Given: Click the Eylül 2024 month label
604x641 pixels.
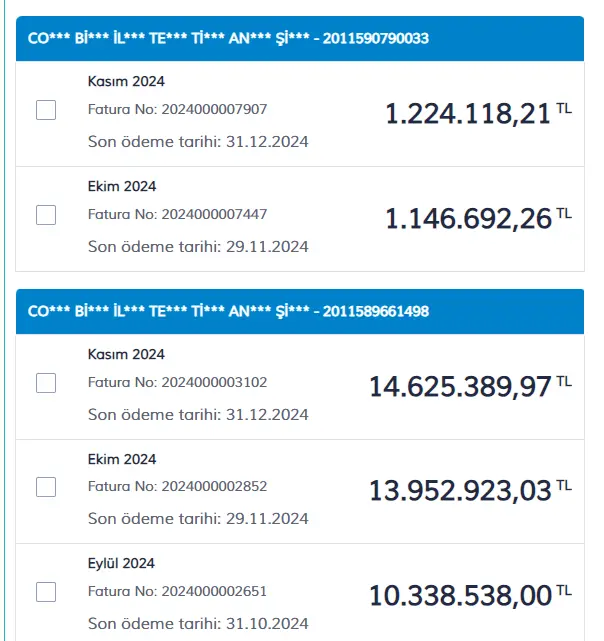Looking at the screenshot, I should coord(121,563).
